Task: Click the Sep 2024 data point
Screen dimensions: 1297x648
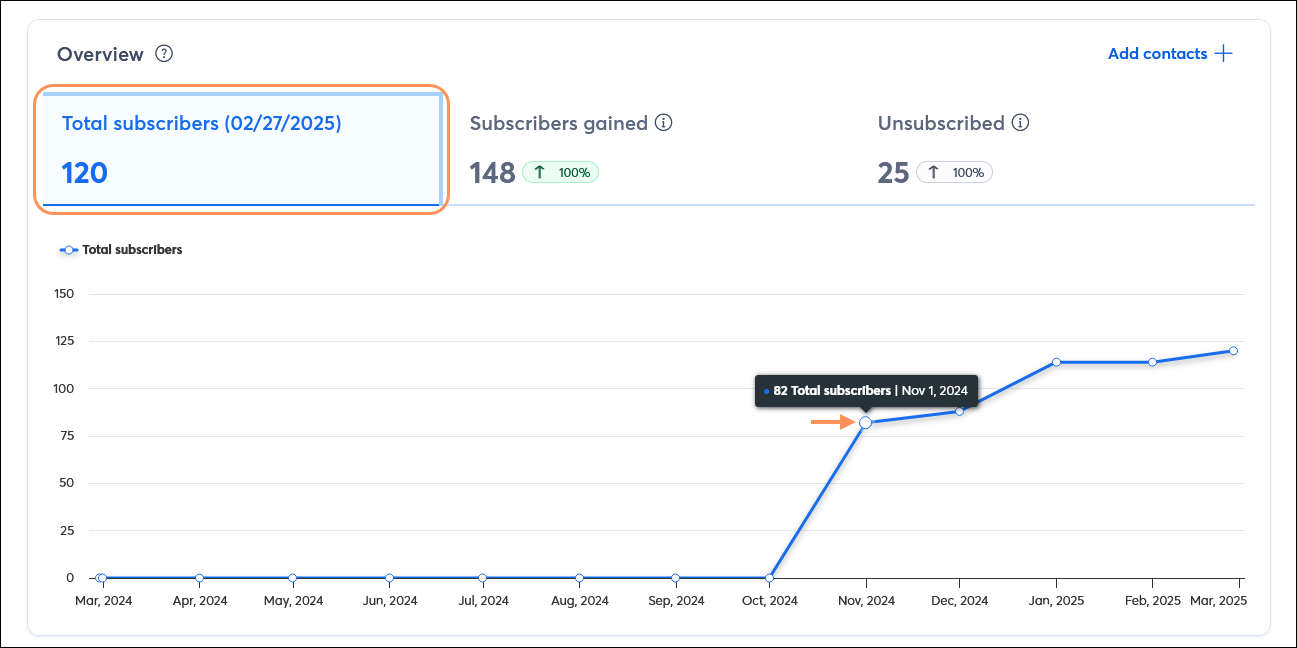Action: tap(675, 578)
